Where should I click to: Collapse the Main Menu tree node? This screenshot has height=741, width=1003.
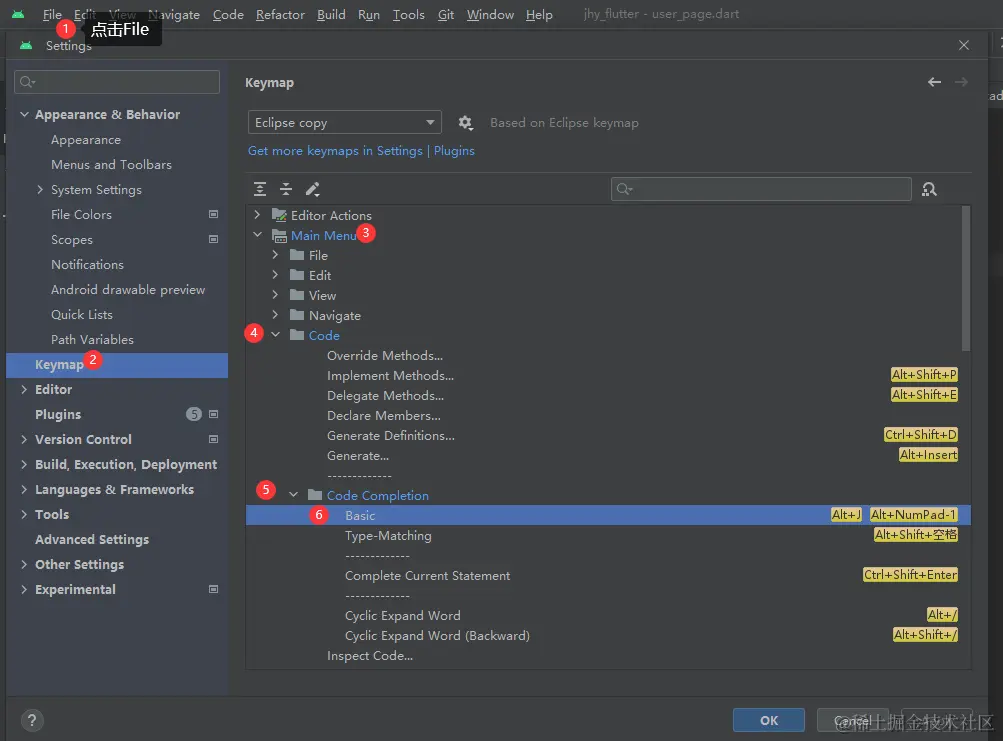point(257,235)
